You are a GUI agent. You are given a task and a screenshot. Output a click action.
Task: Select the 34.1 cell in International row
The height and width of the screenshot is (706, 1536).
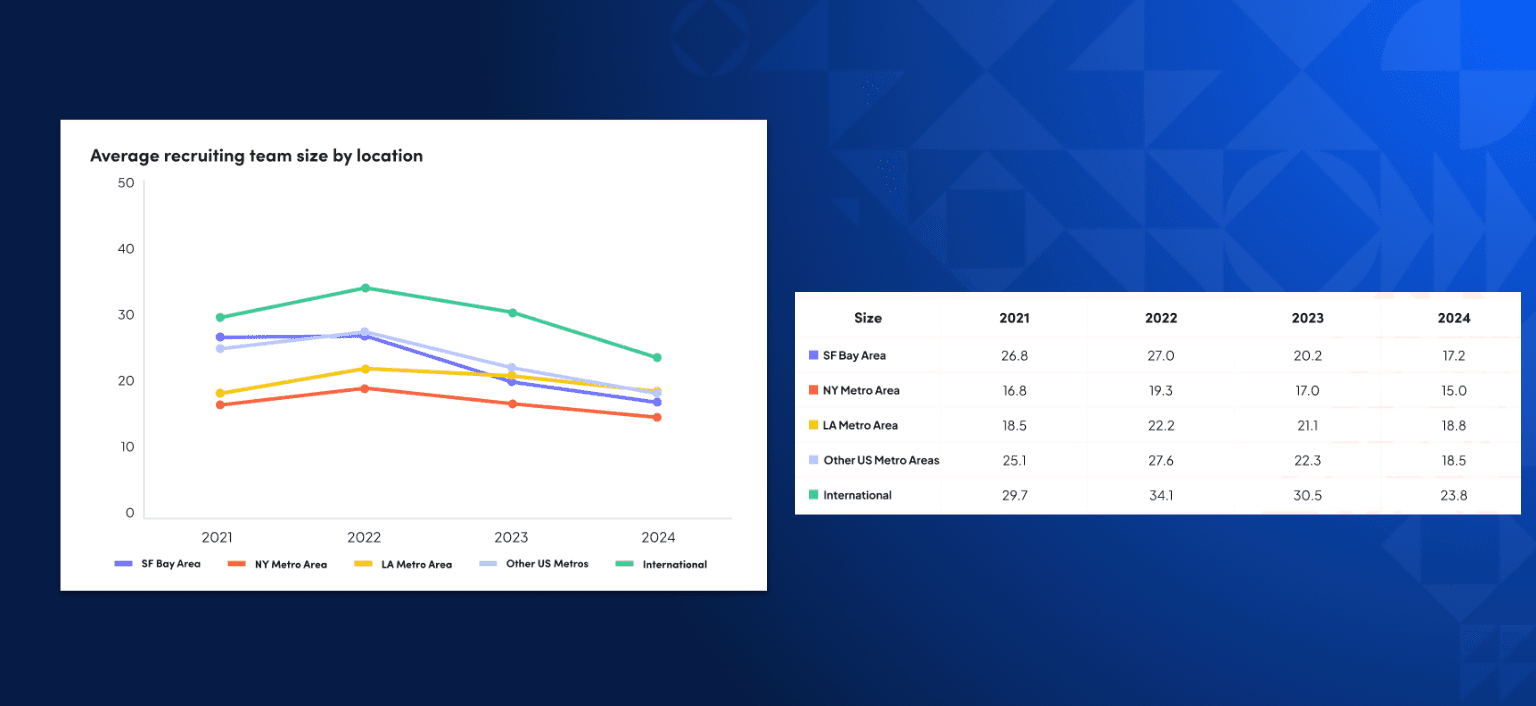pos(1161,495)
